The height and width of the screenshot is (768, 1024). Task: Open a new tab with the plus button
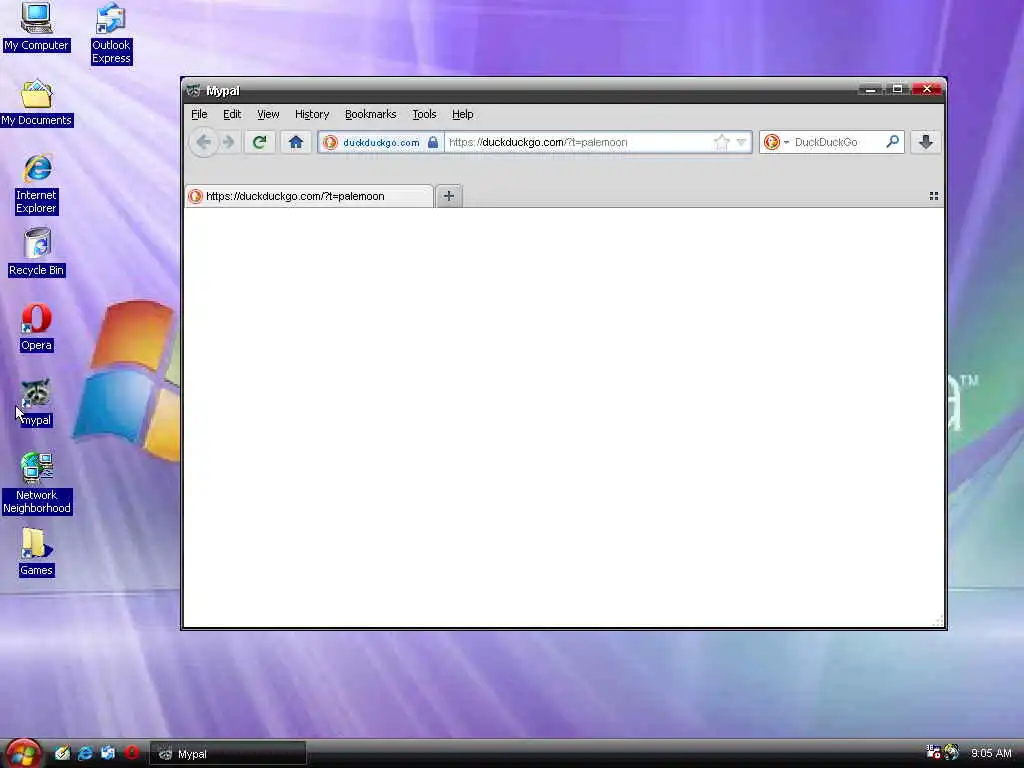pyautogui.click(x=449, y=196)
